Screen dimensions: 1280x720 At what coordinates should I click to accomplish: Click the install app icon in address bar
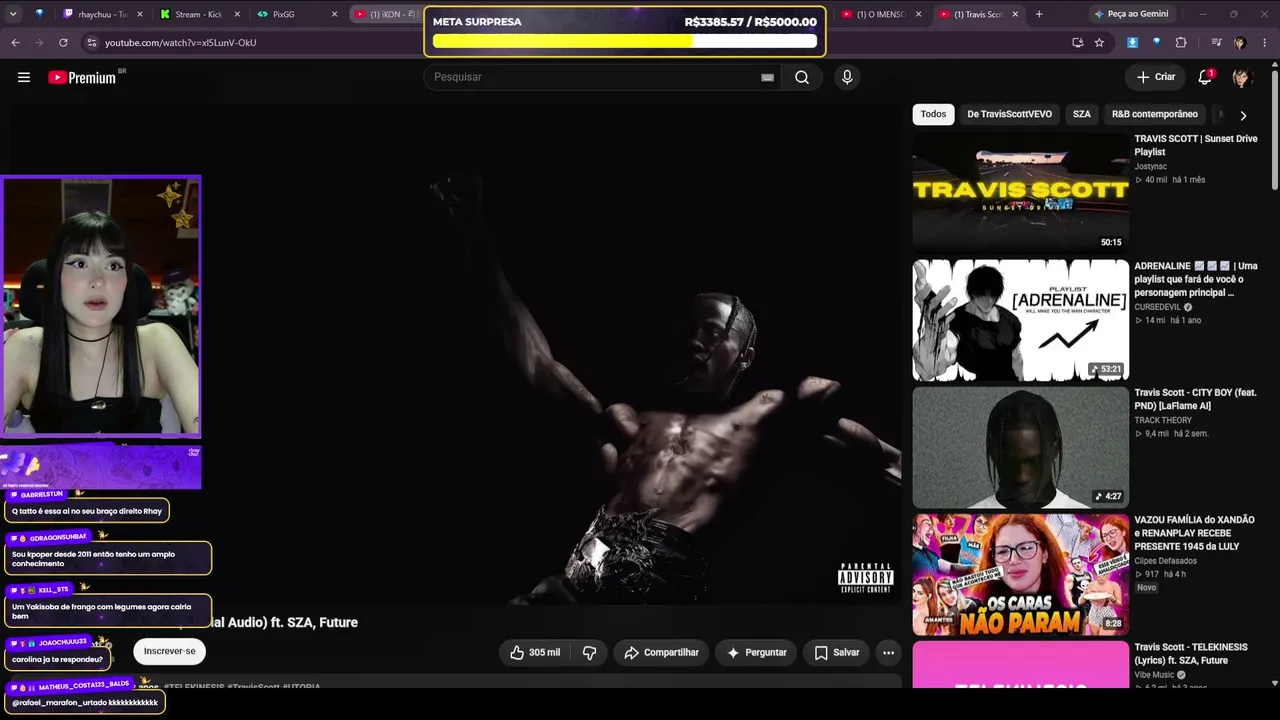(x=1077, y=42)
